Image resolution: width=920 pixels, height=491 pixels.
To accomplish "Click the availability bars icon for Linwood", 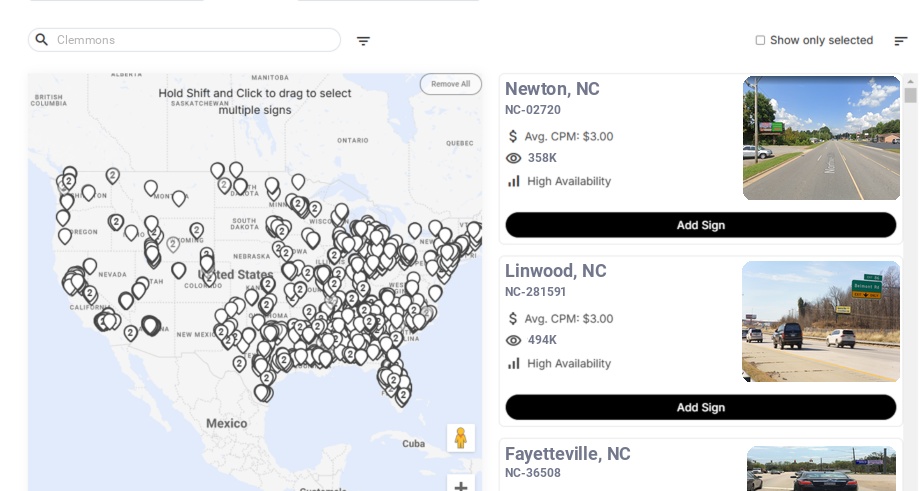I will click(x=514, y=363).
